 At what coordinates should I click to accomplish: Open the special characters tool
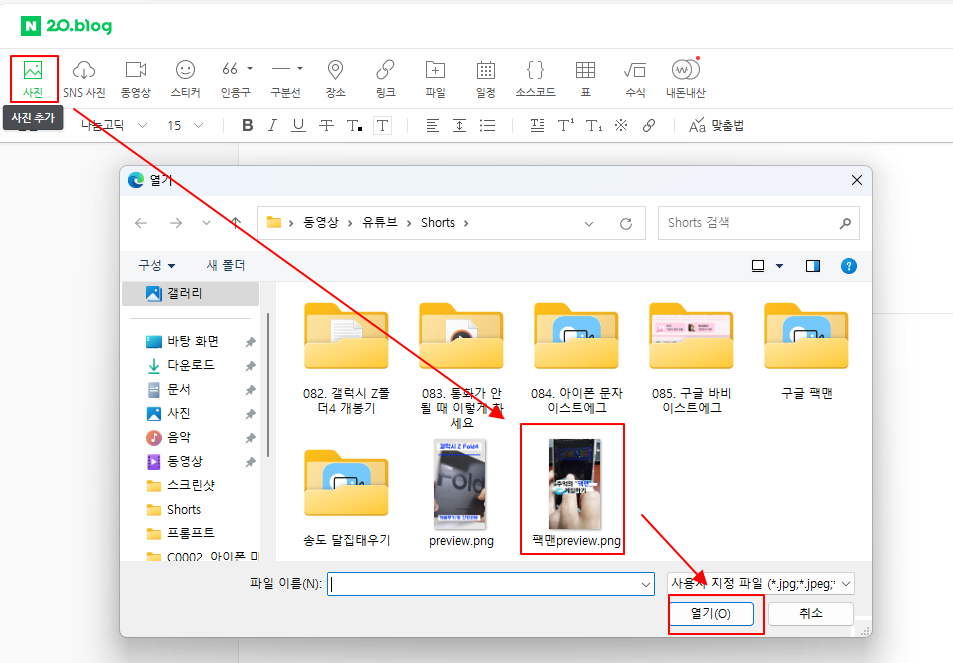pyautogui.click(x=621, y=125)
